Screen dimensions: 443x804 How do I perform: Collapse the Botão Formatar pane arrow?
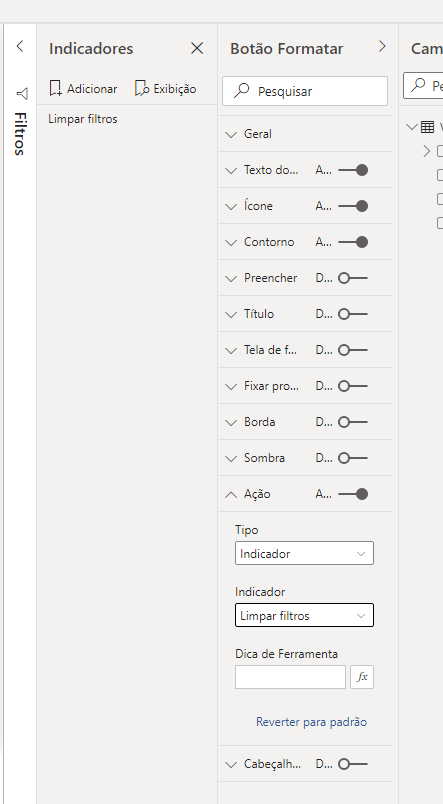click(x=382, y=47)
